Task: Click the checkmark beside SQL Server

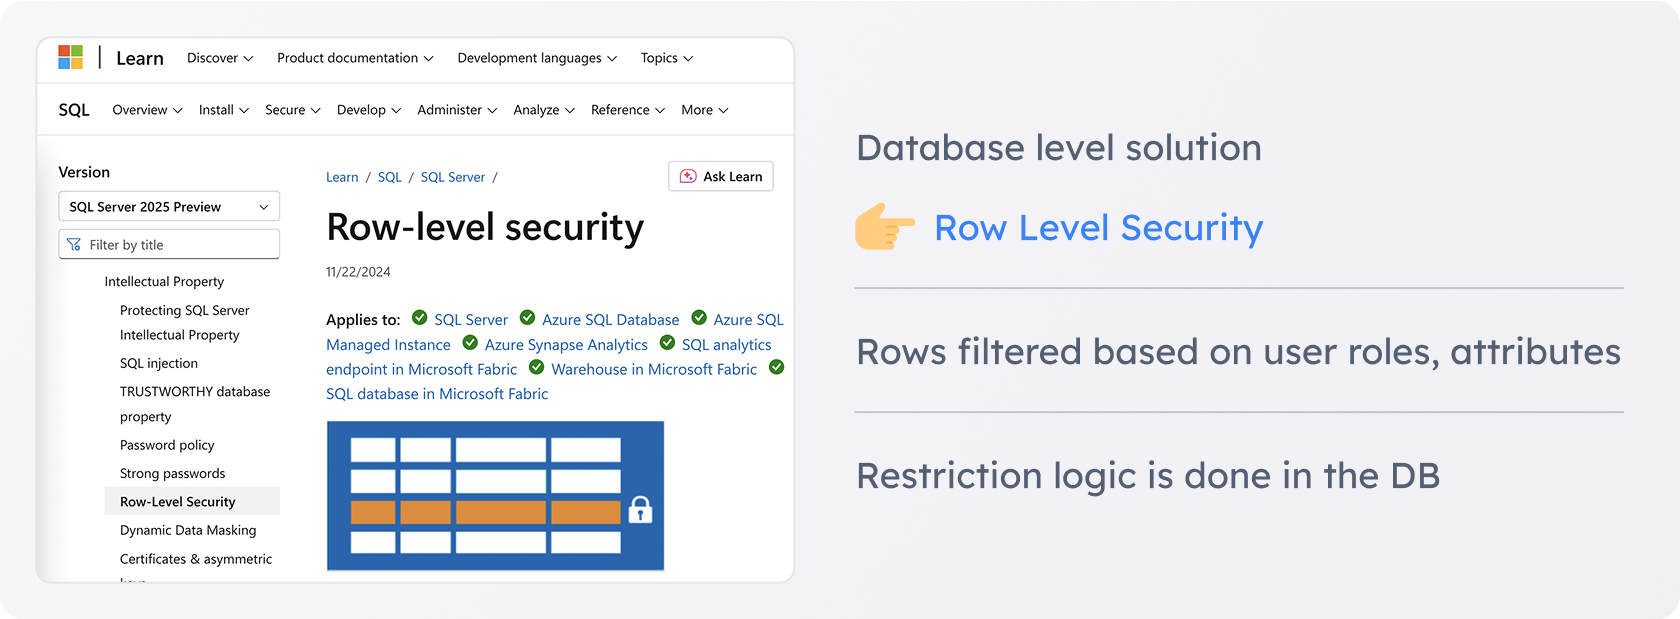Action: (420, 318)
